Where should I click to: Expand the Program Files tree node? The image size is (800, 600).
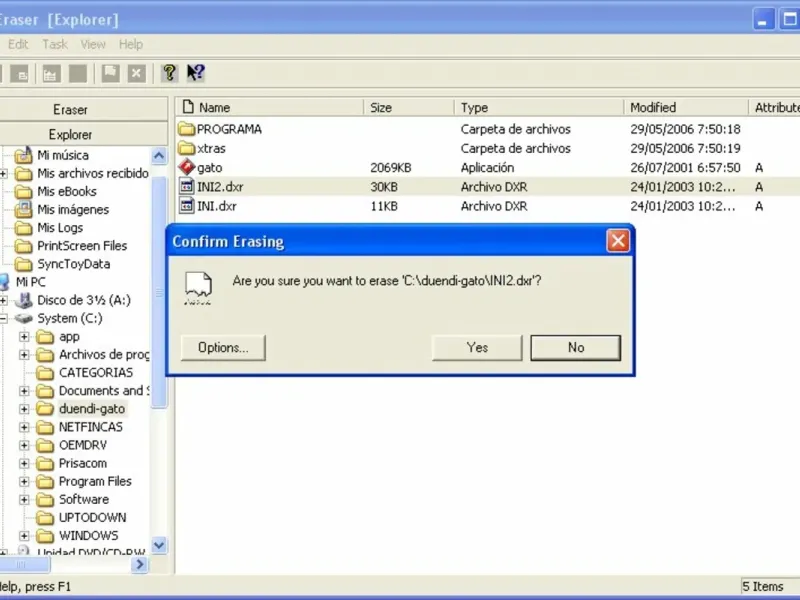(24, 482)
